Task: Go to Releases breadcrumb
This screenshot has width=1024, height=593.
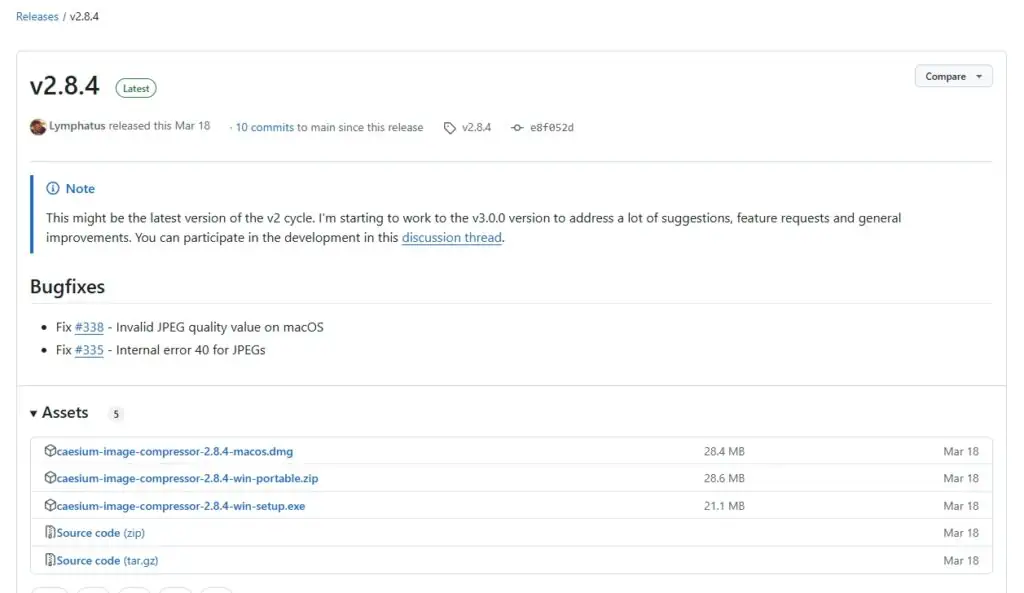Action: point(37,17)
